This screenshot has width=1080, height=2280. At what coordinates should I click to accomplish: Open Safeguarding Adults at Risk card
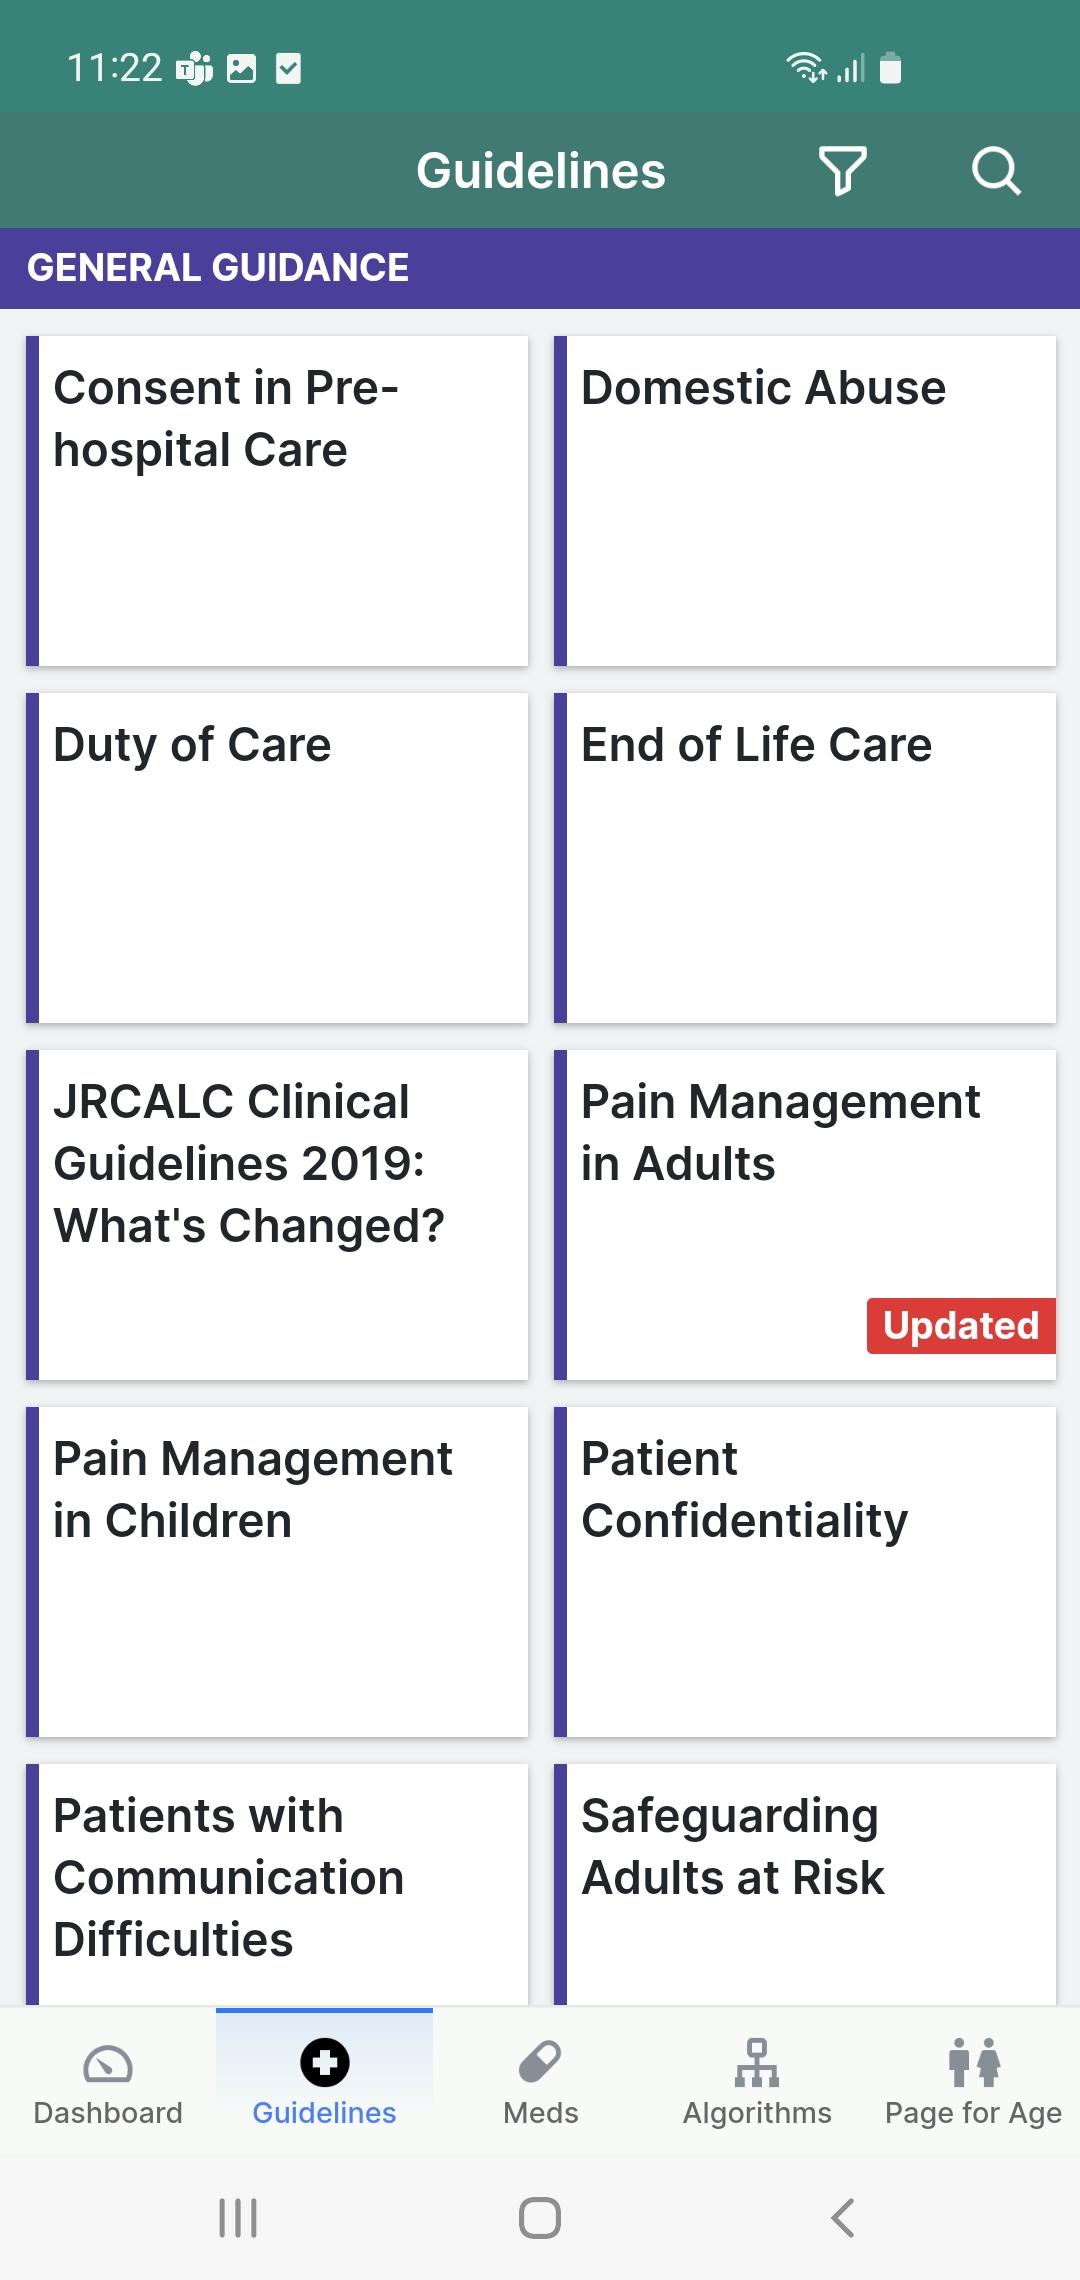click(x=805, y=1885)
